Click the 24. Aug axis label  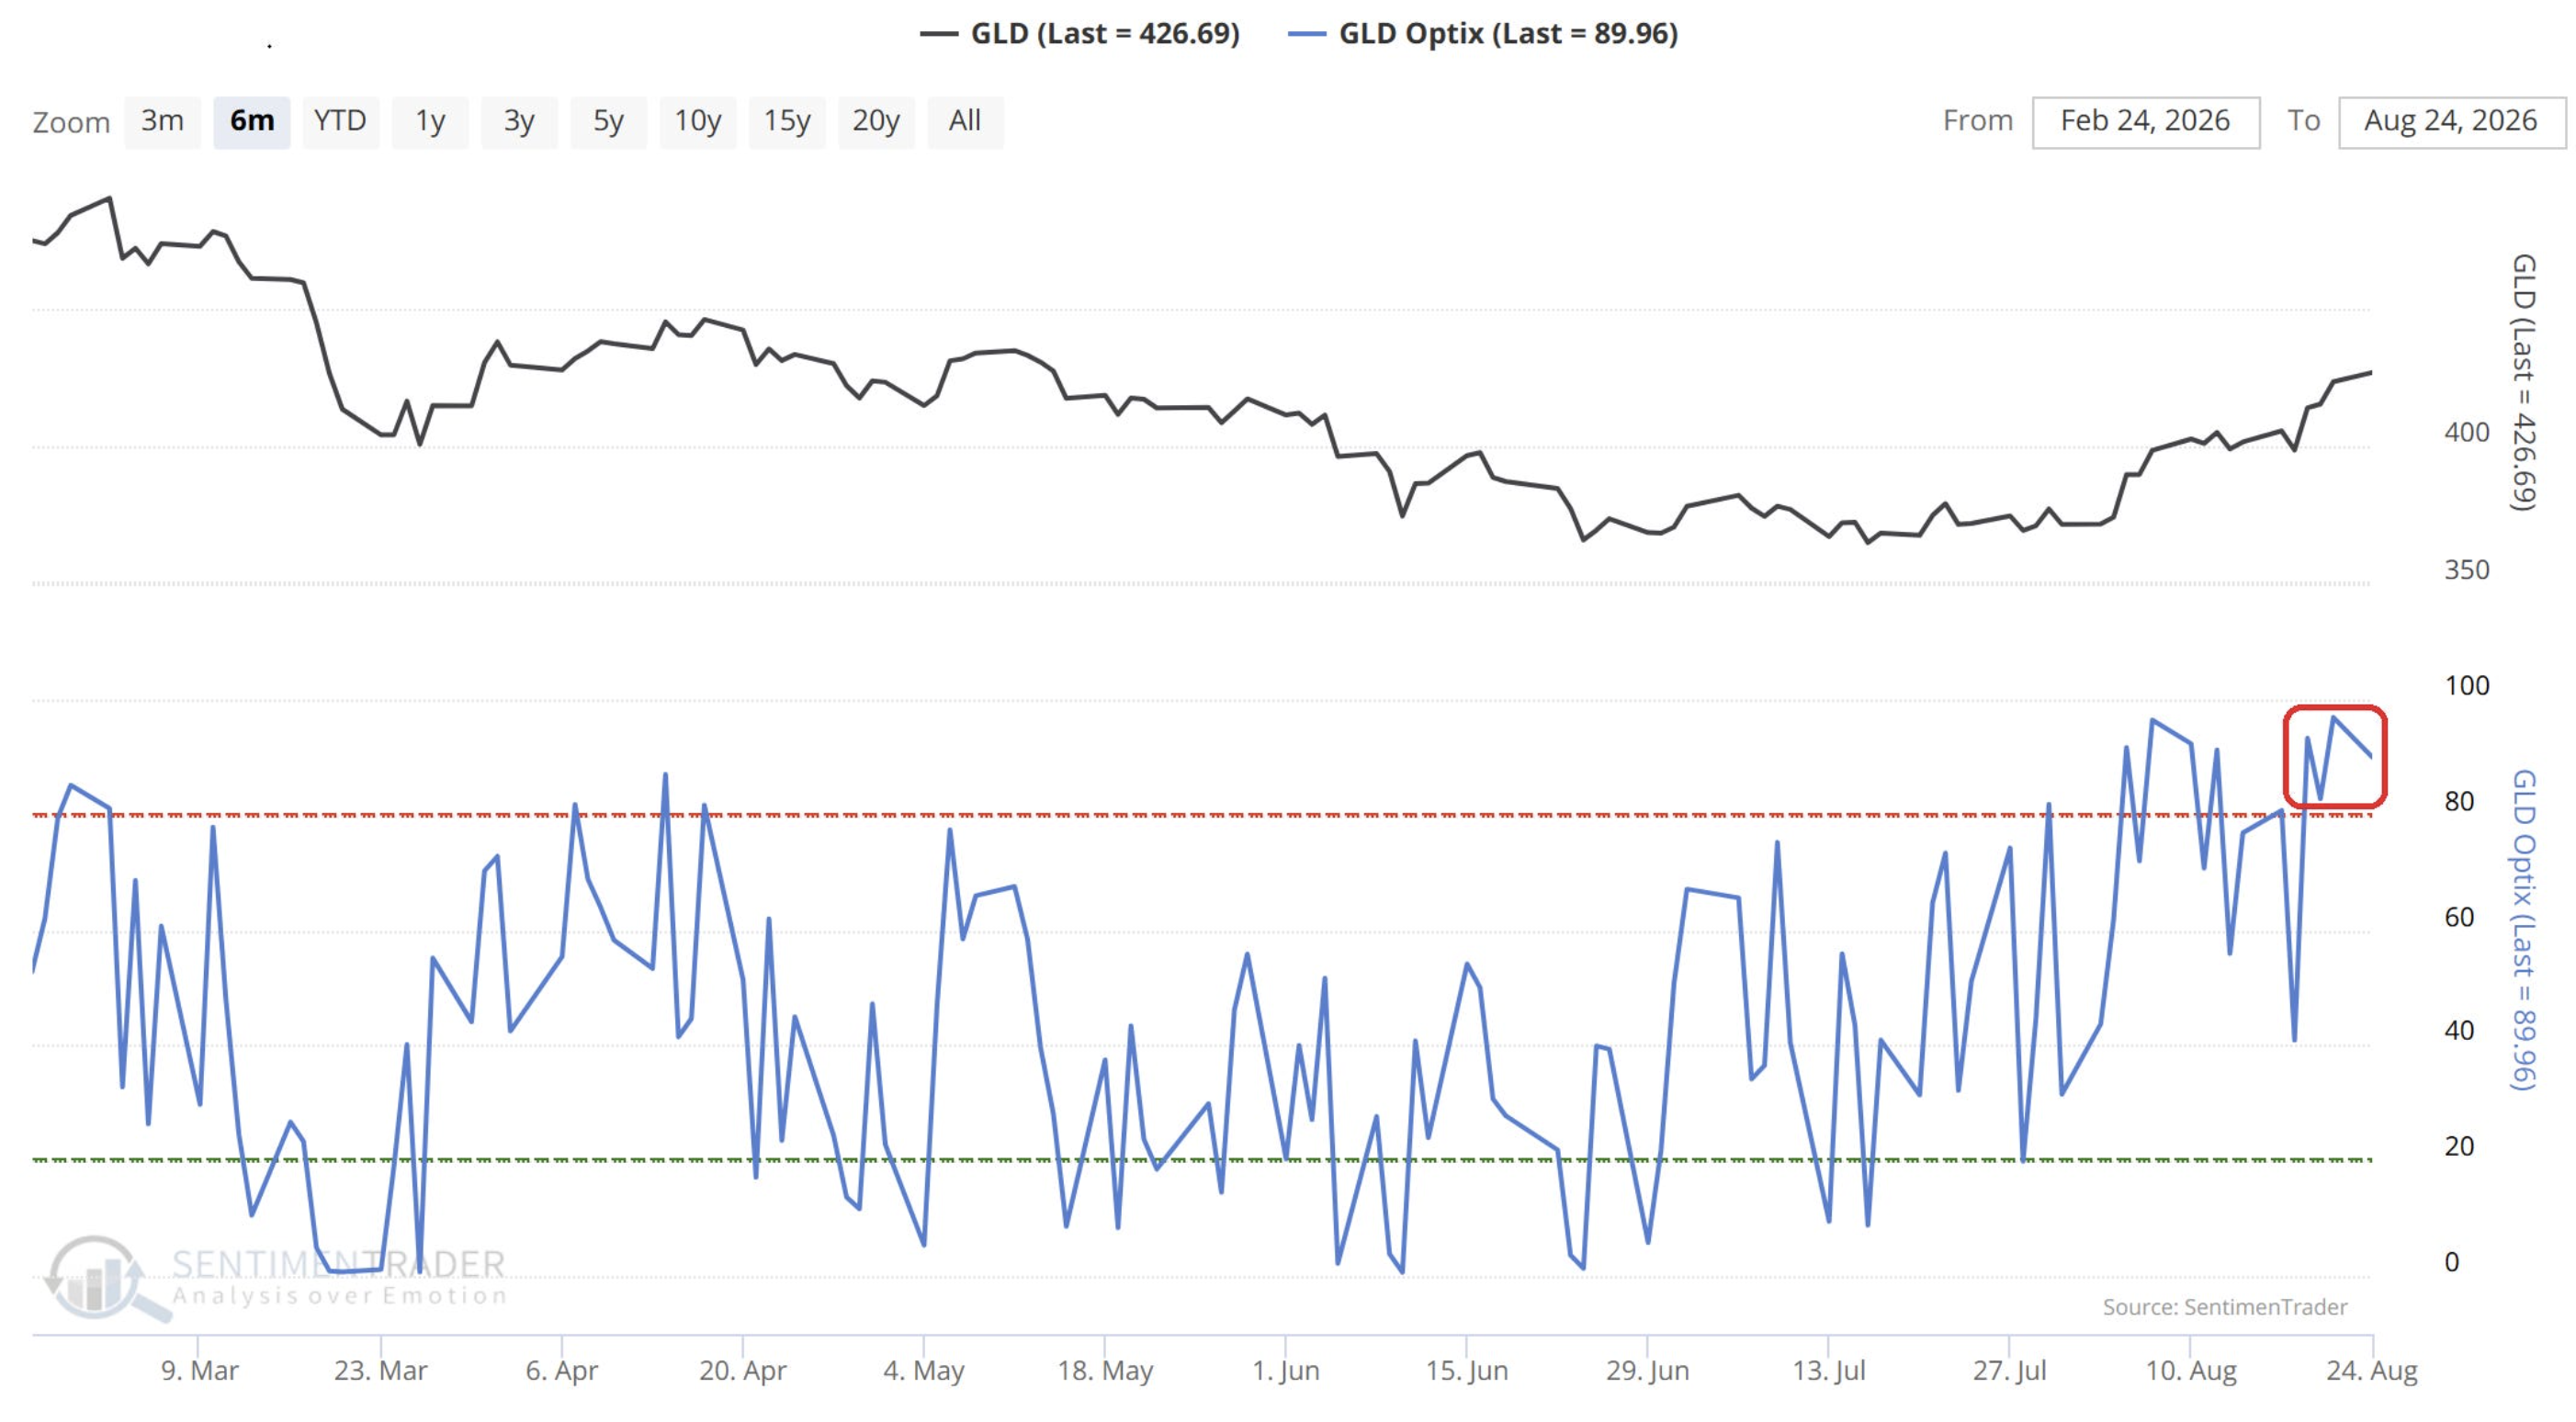click(2372, 1370)
